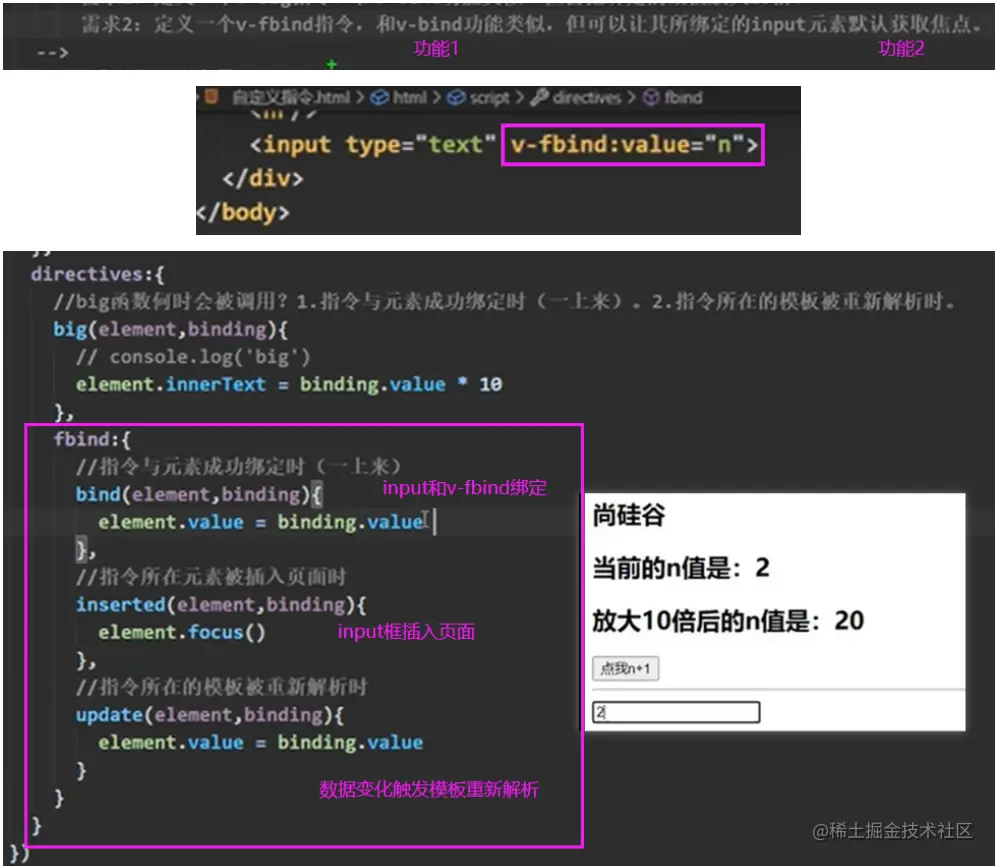This screenshot has width=998, height=866.
Task: Click comment //指令所在的模板被重新解析时
Action: pyautogui.click(x=221, y=687)
